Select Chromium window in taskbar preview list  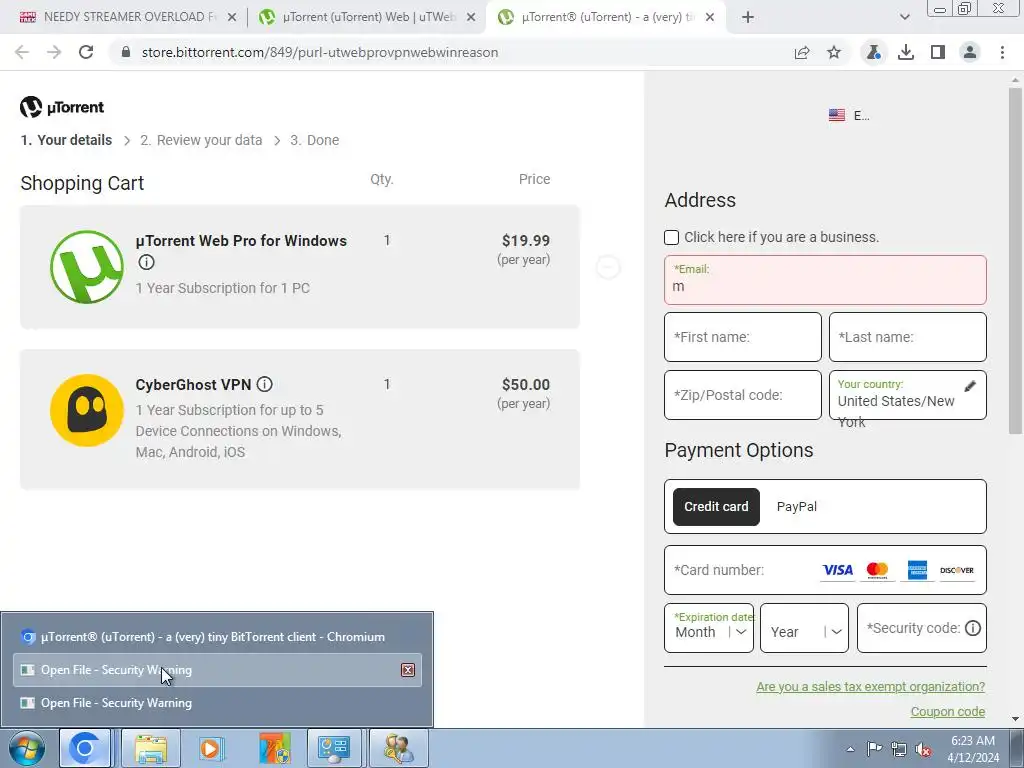[217, 637]
